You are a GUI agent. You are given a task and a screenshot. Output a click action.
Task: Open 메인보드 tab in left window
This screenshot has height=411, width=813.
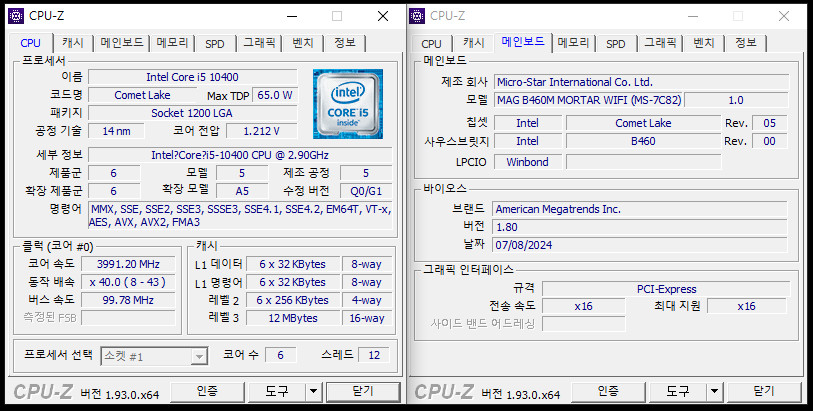122,43
